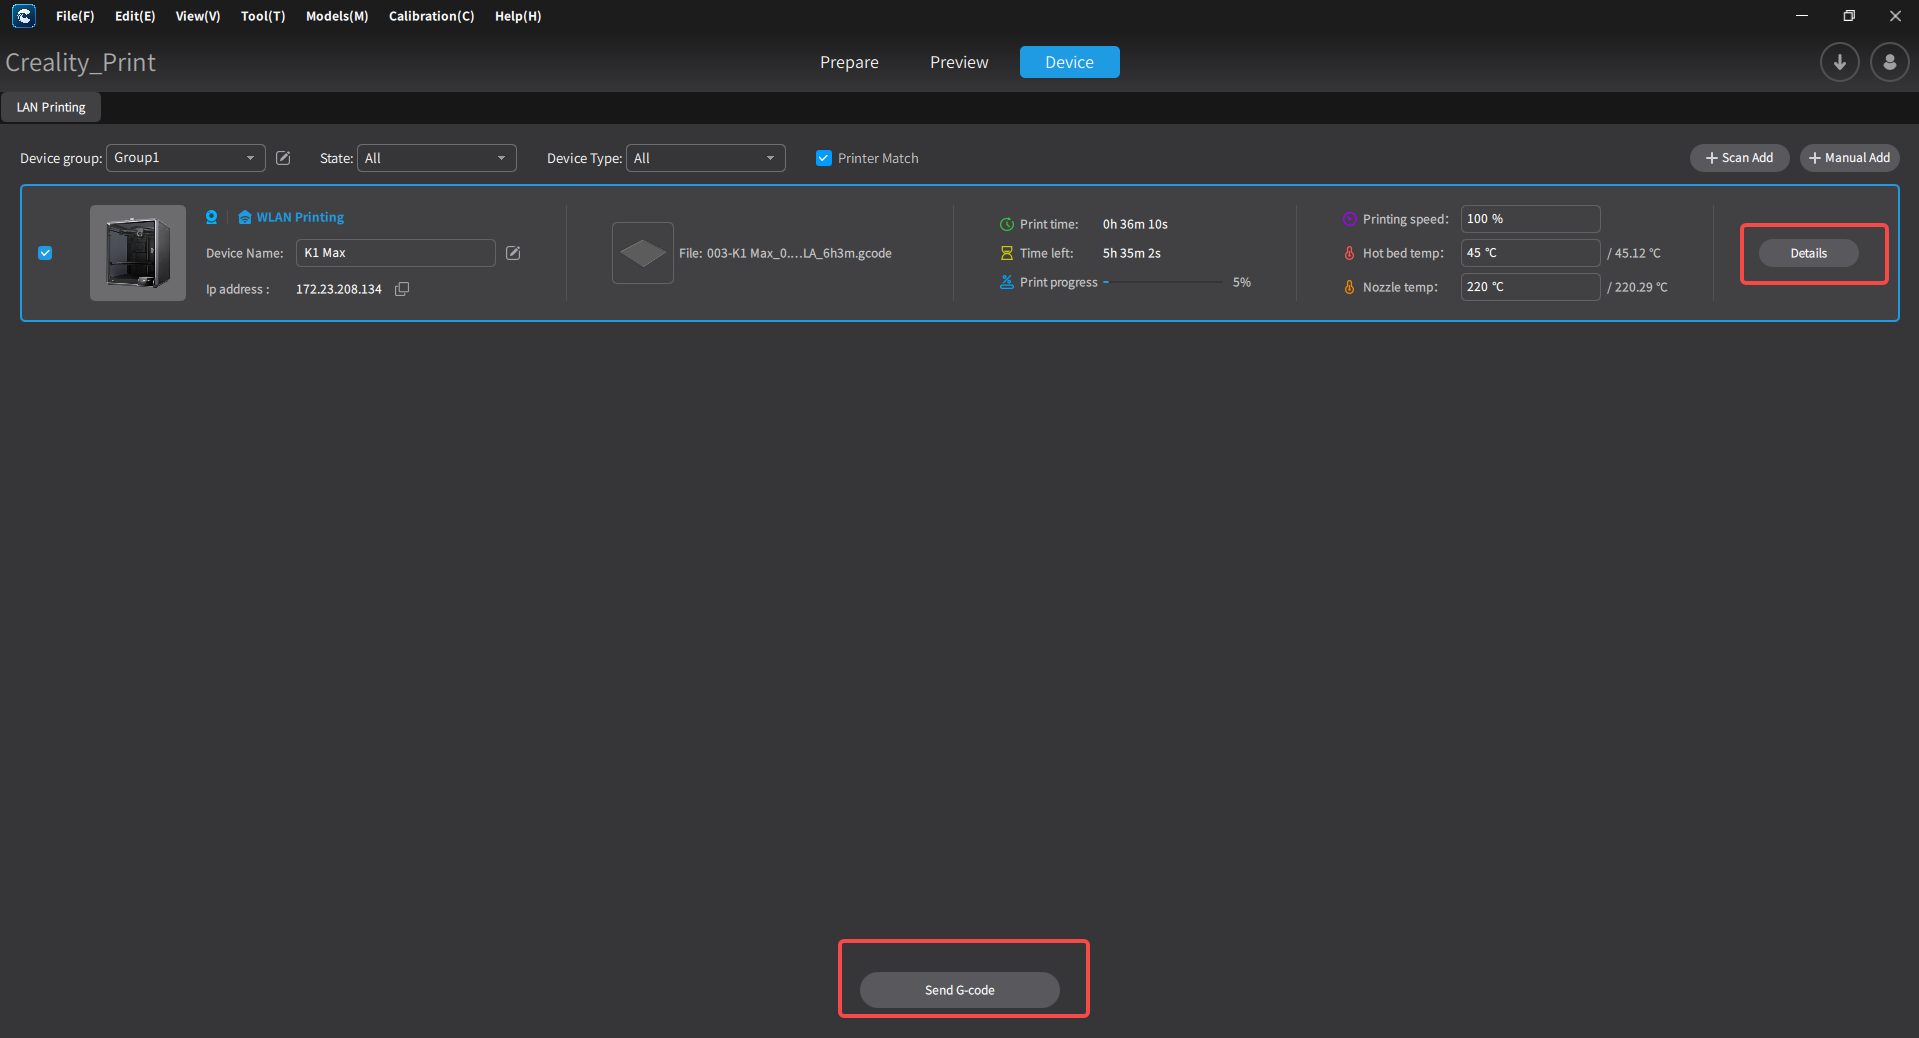Click the 220.29 °C actual nozzle temperature
The image size is (1919, 1038).
pos(1637,287)
